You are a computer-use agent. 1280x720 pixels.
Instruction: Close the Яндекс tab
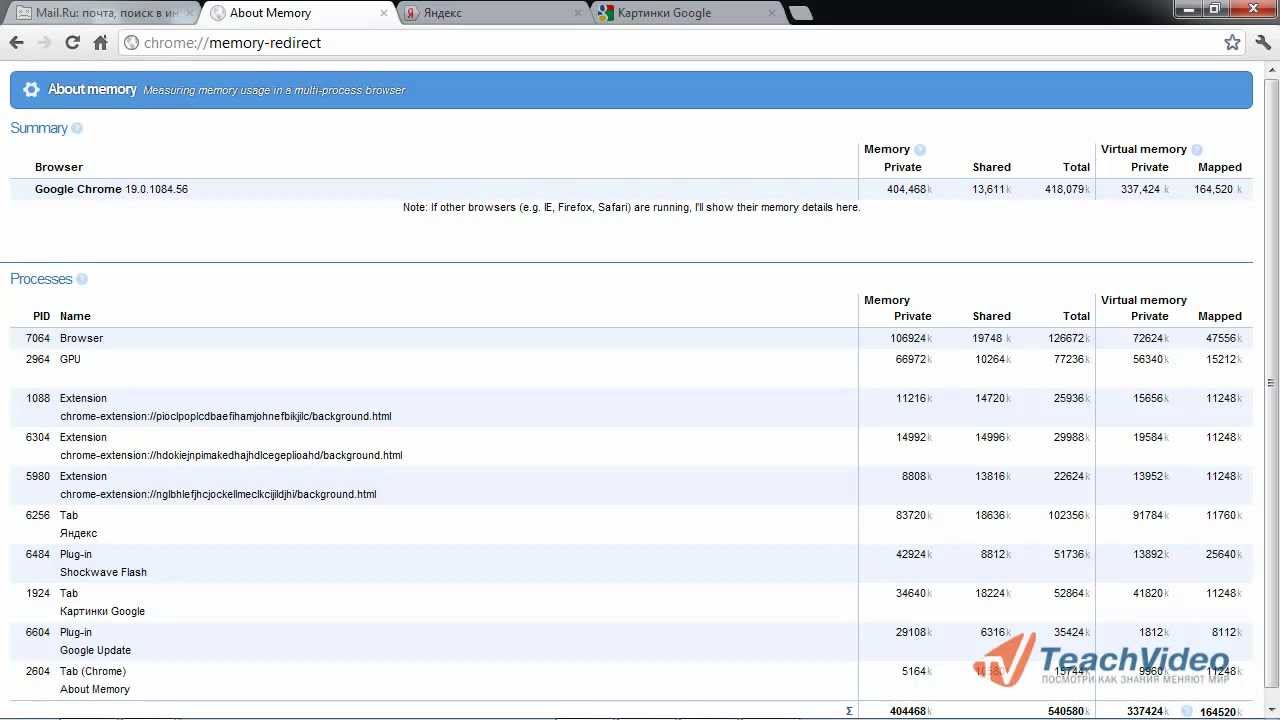click(x=577, y=13)
